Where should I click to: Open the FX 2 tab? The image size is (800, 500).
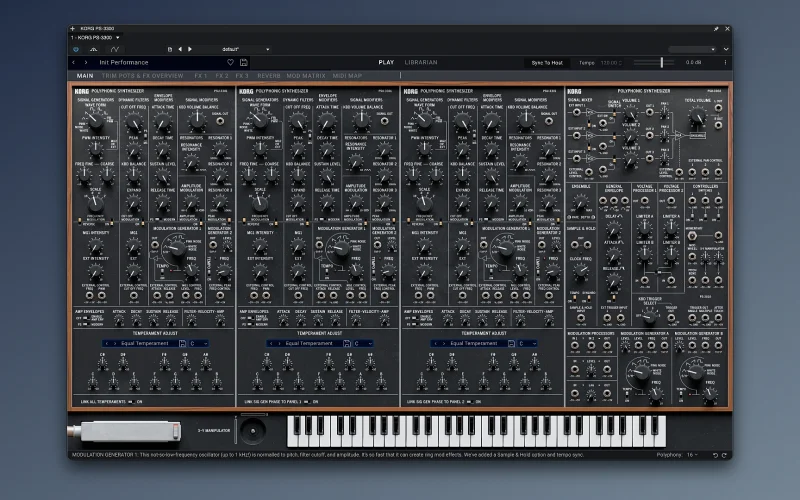(221, 76)
